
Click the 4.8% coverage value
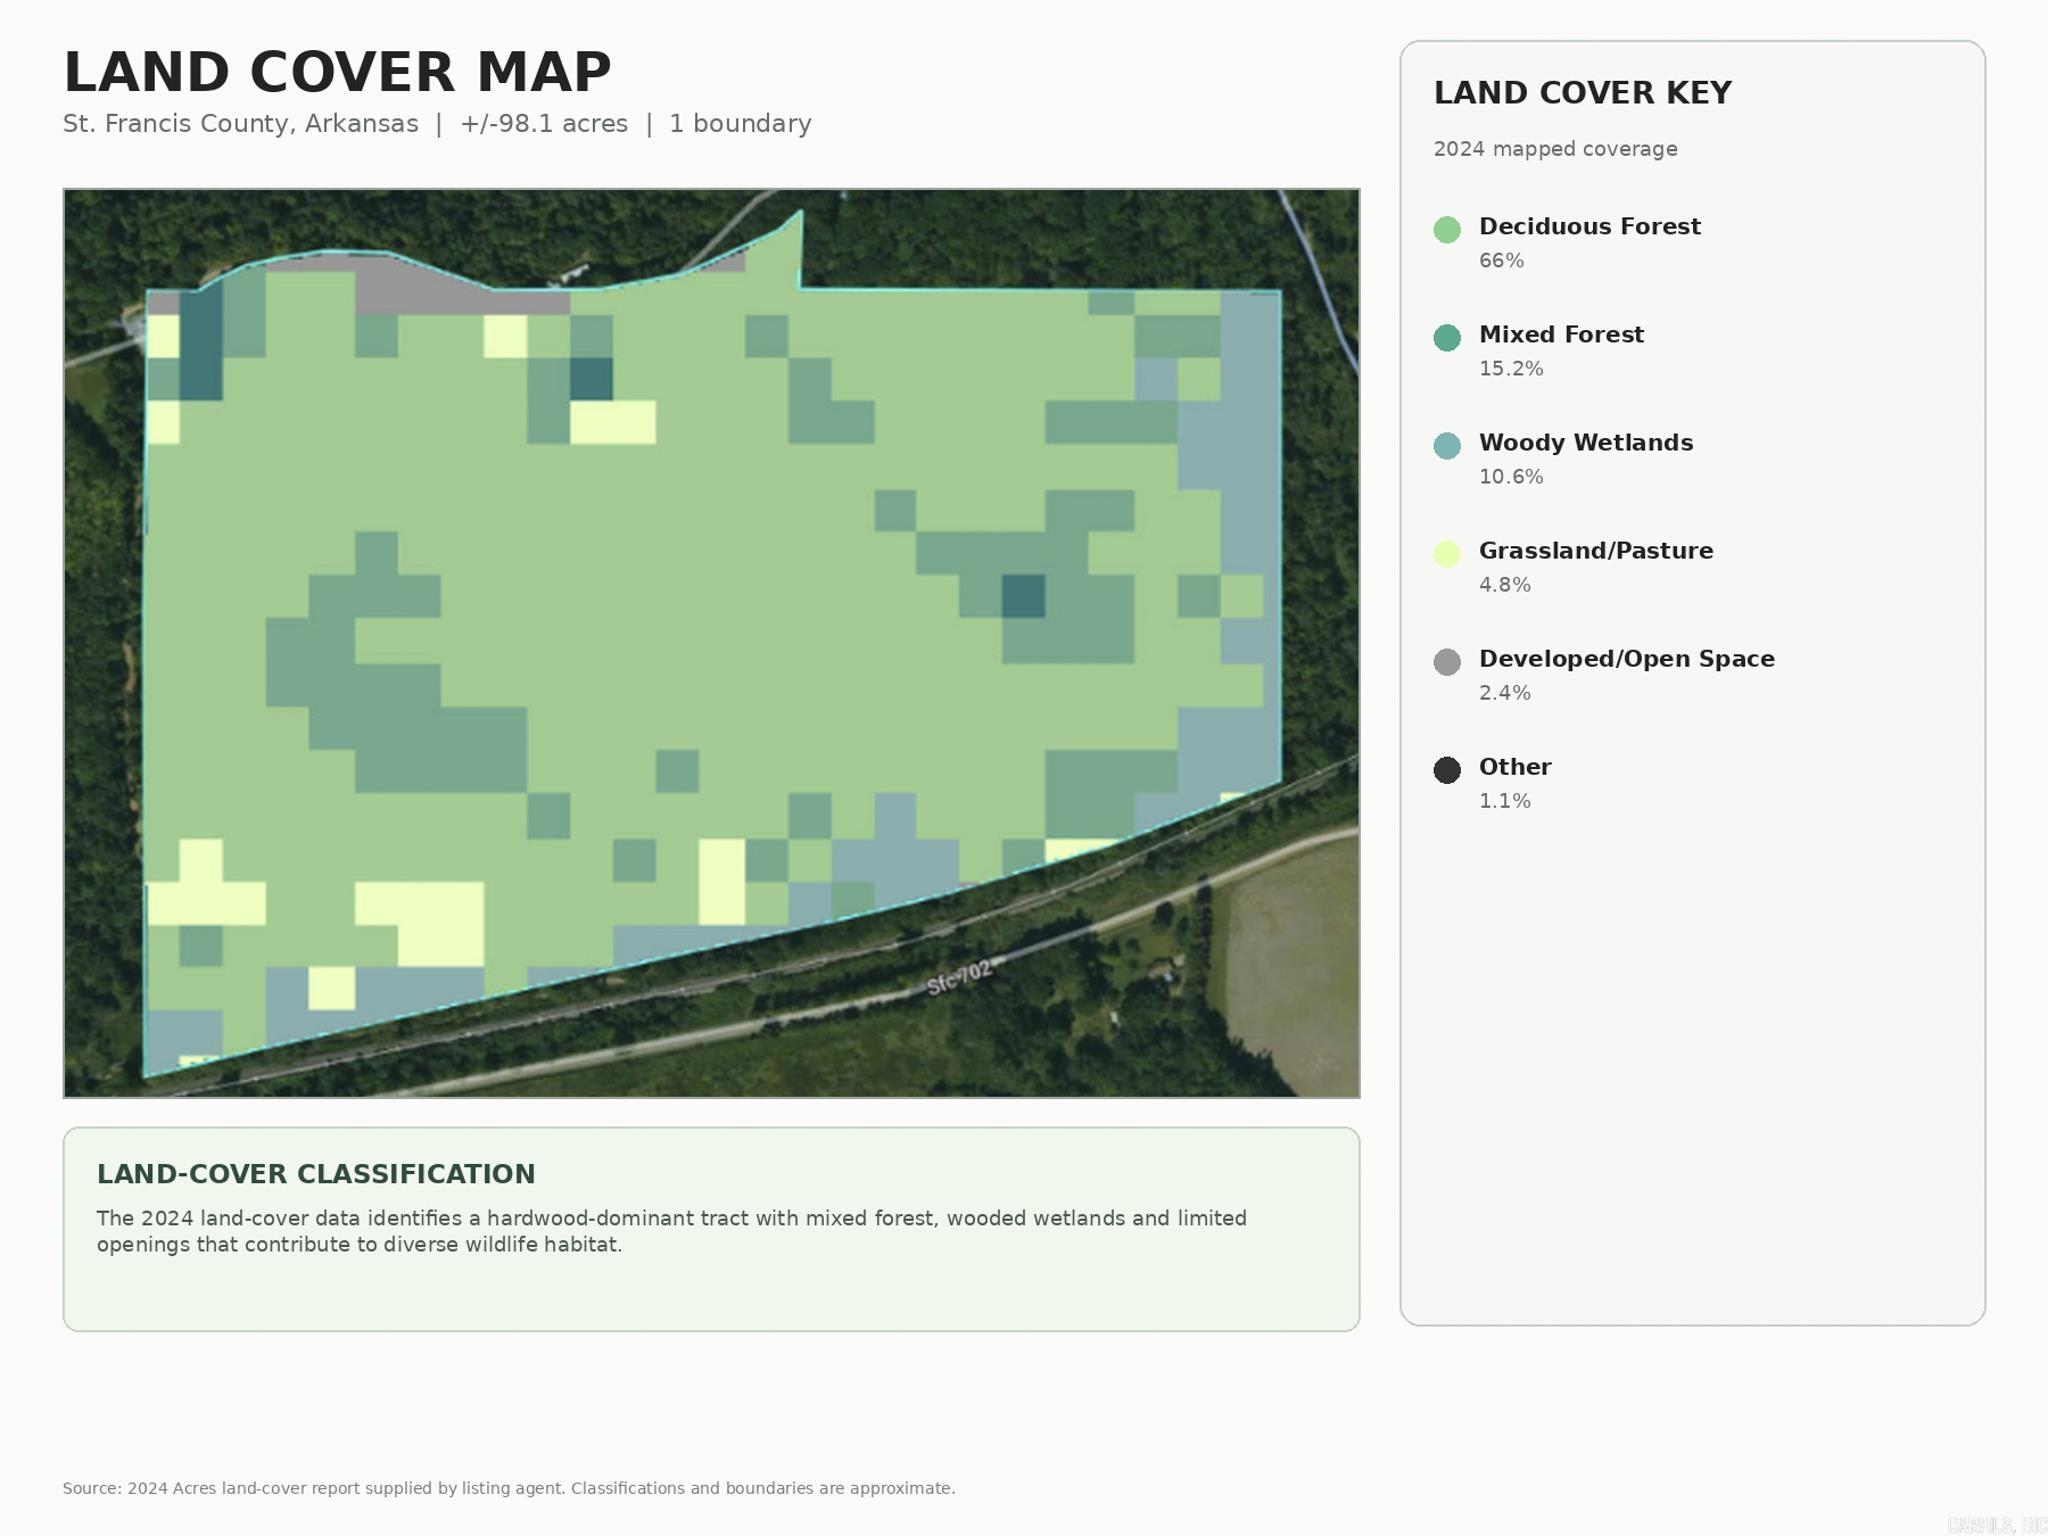tap(1505, 585)
